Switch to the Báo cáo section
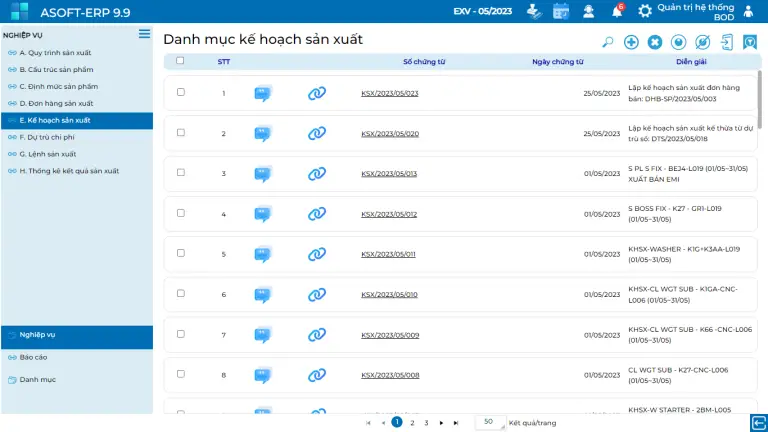The height and width of the screenshot is (432, 768). click(33, 357)
